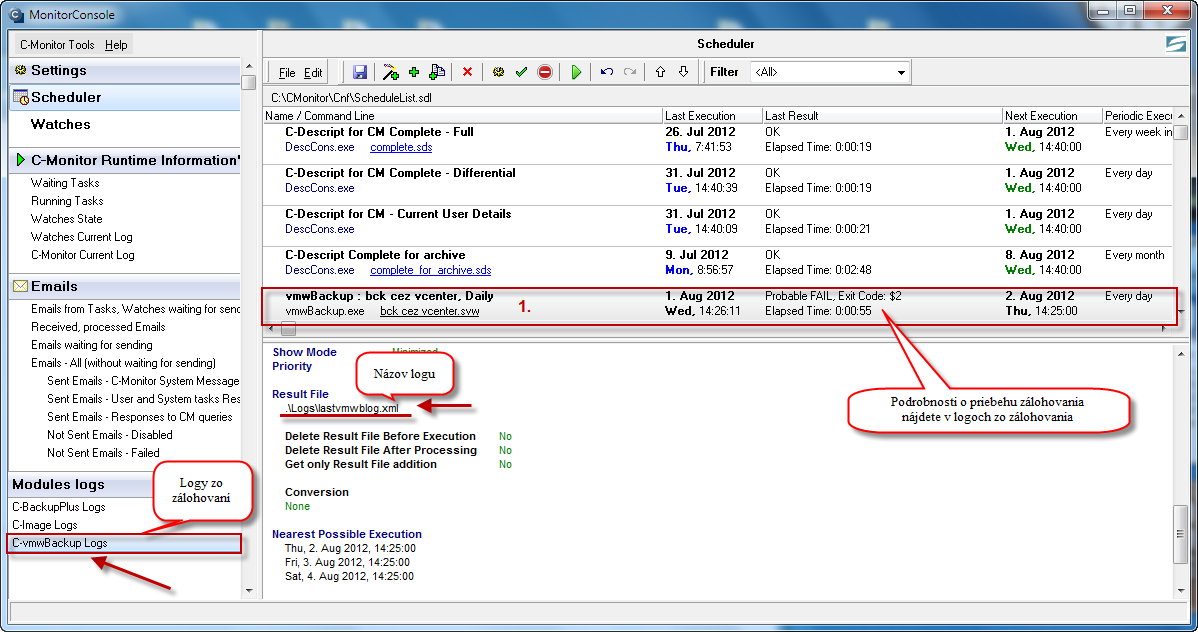Open Sent Emails - User and System tasks
Image resolution: width=1198 pixels, height=632 pixels.
pyautogui.click(x=143, y=399)
